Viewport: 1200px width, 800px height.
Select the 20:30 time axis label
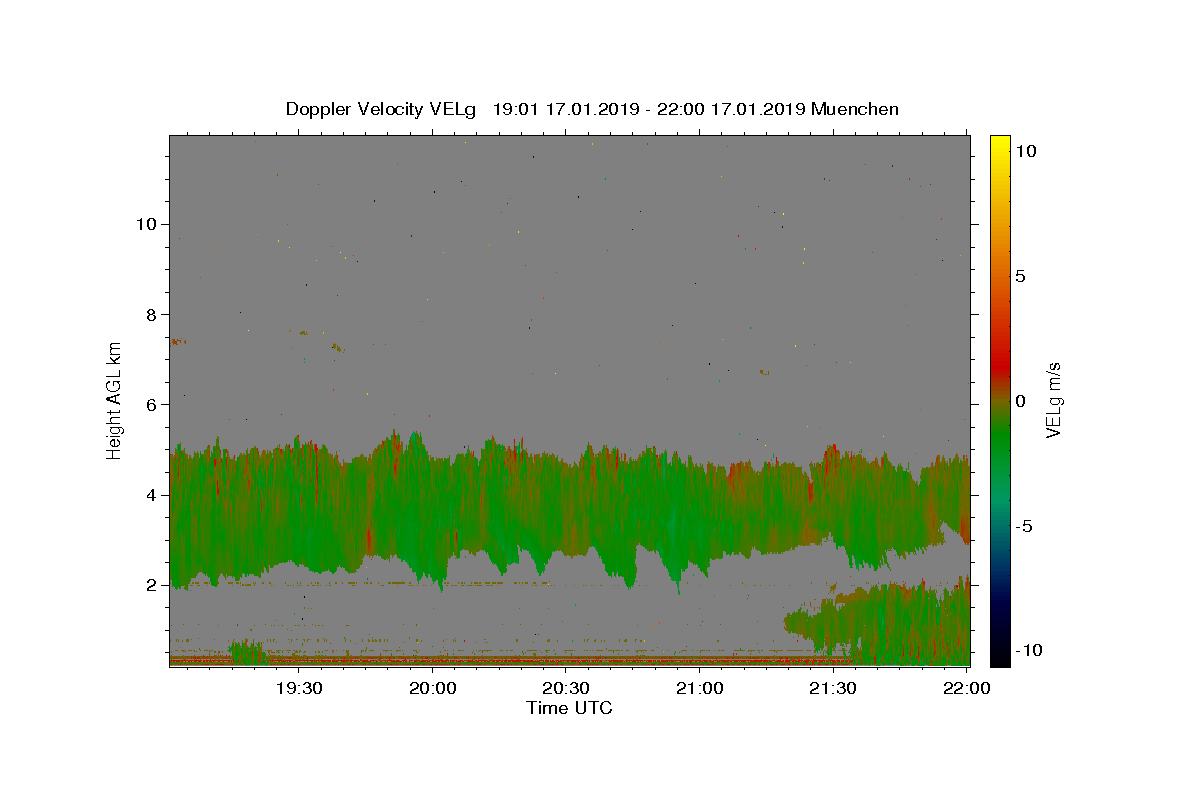point(566,688)
